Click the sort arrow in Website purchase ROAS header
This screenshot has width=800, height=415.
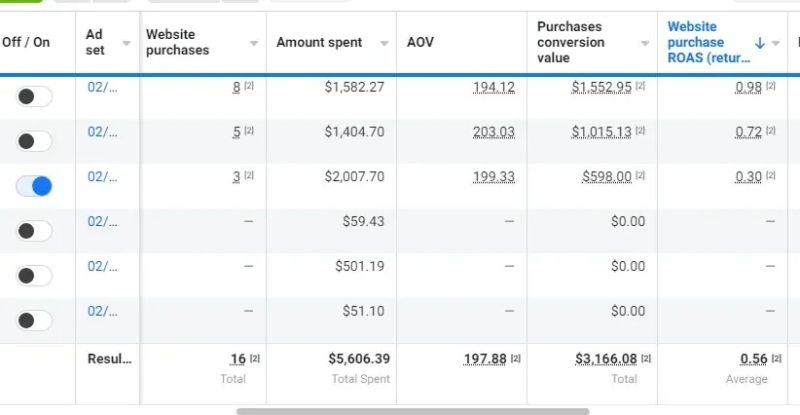coord(759,43)
